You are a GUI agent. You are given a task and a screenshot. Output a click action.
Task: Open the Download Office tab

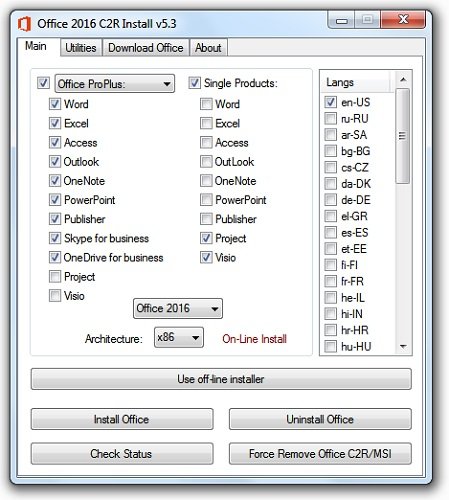(x=146, y=48)
